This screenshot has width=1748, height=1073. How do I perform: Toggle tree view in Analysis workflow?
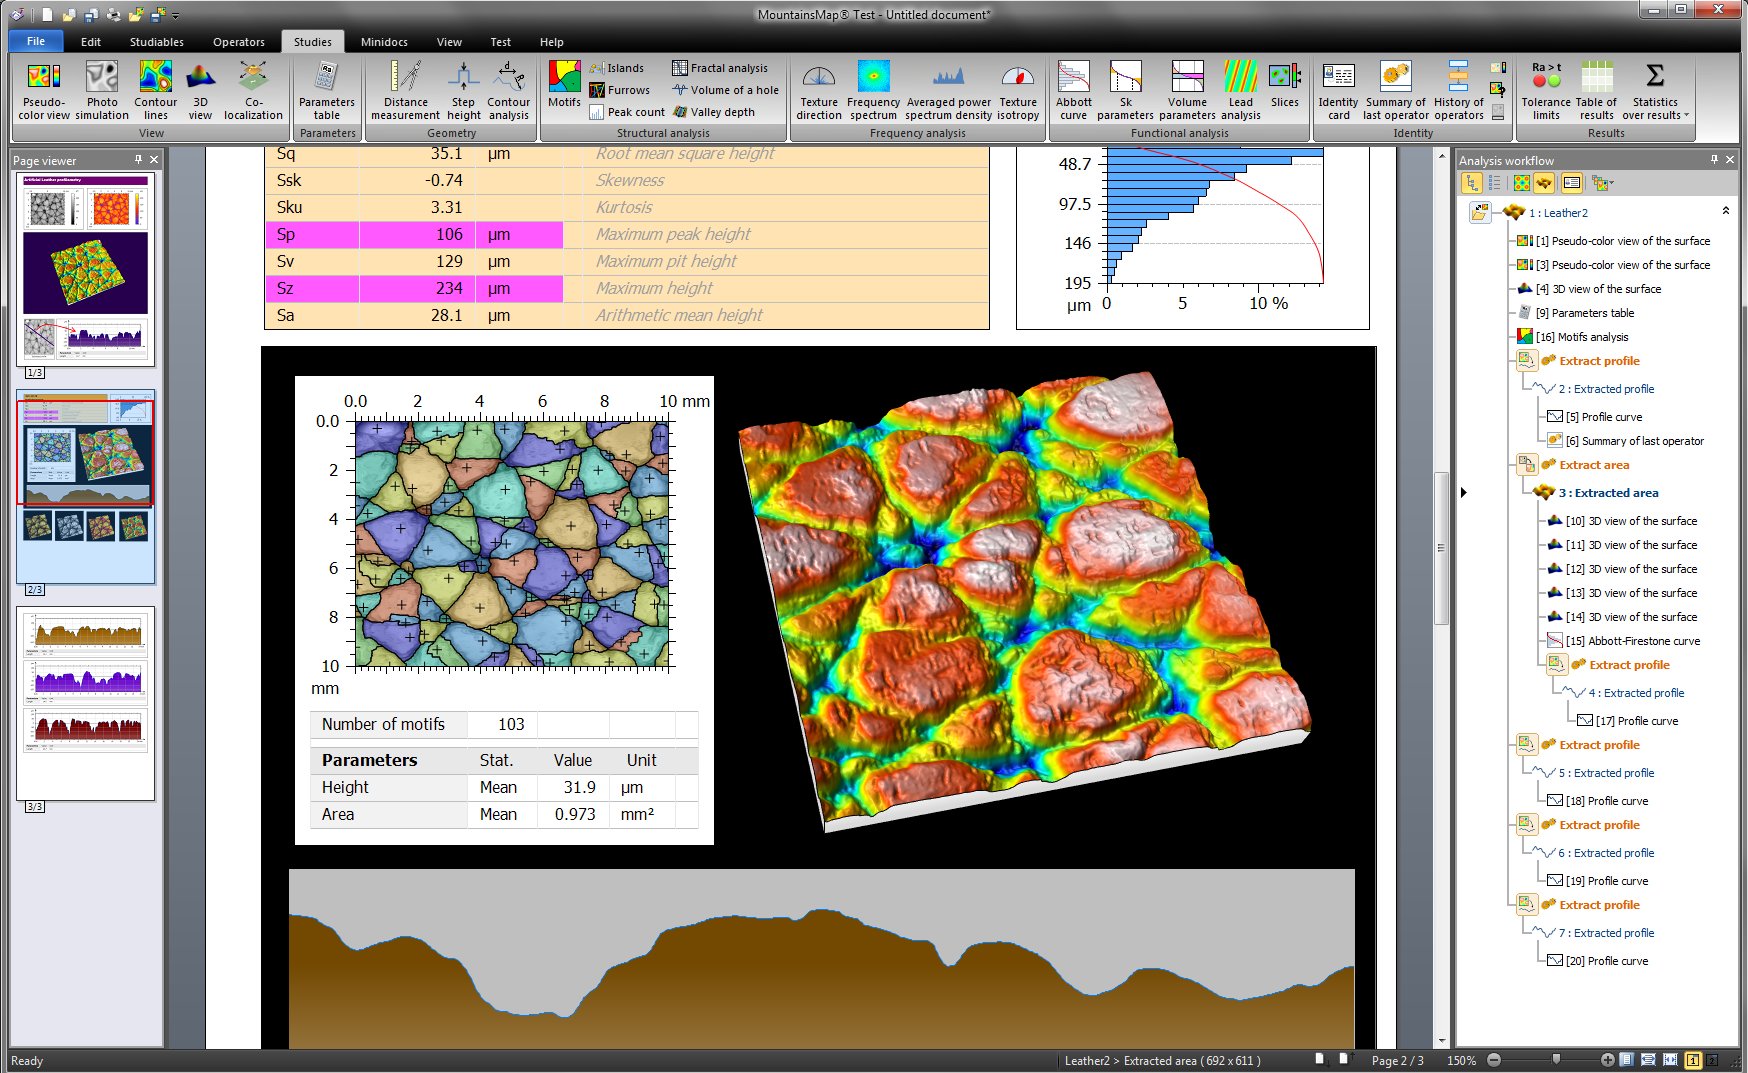click(x=1471, y=183)
